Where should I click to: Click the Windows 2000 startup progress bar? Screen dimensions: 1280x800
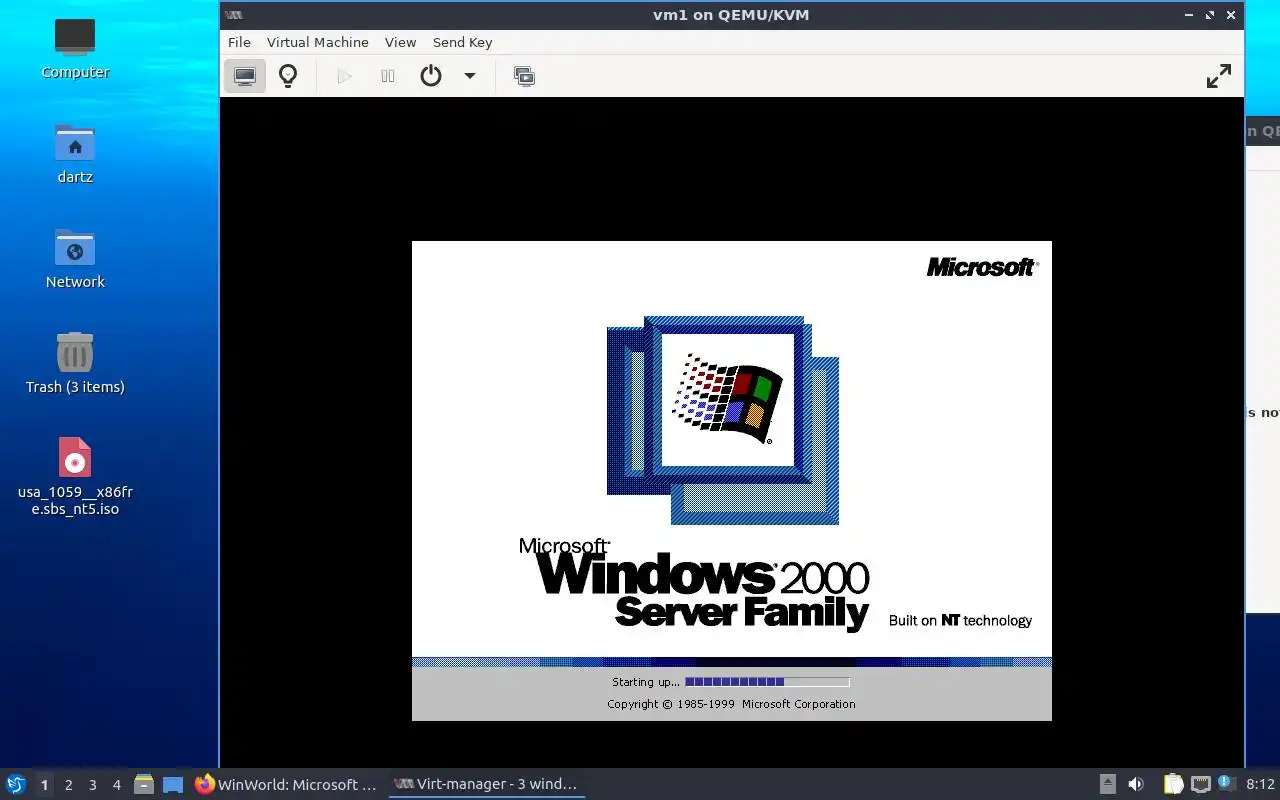767,682
